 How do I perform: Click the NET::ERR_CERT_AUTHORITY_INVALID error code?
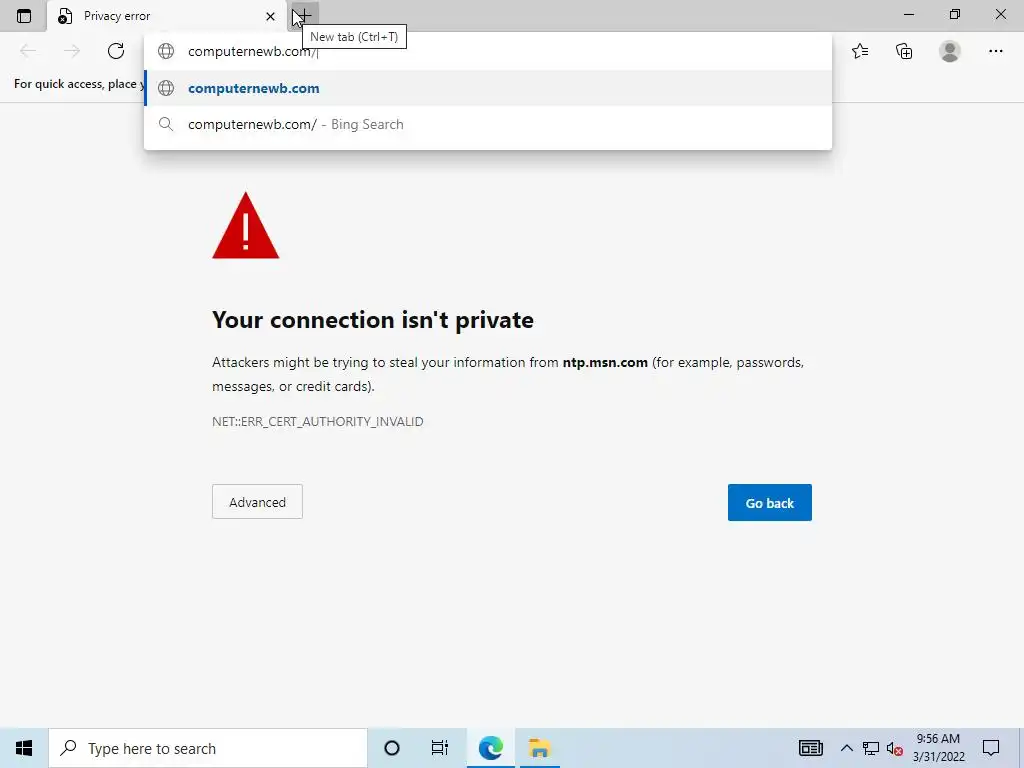click(x=317, y=421)
